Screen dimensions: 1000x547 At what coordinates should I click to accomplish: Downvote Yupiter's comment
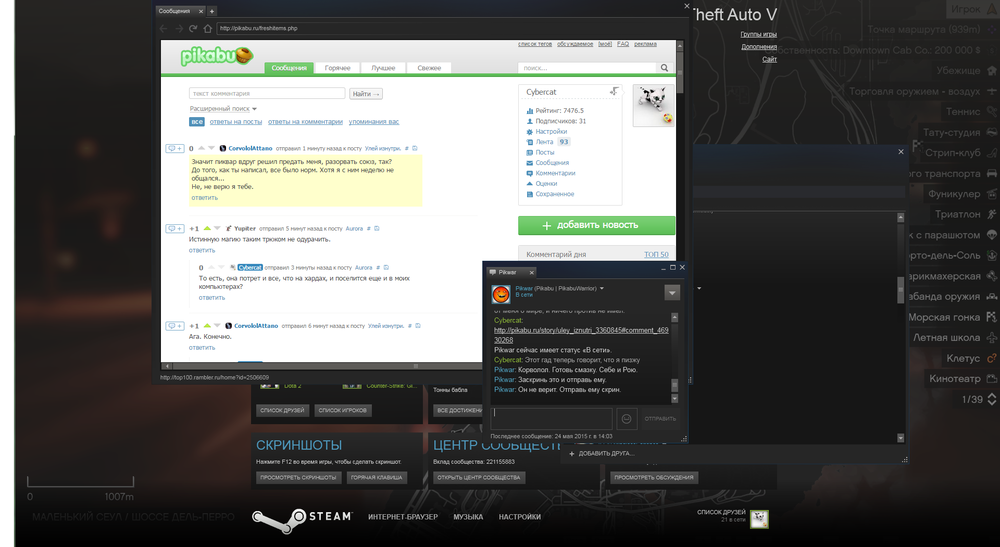(x=217, y=228)
